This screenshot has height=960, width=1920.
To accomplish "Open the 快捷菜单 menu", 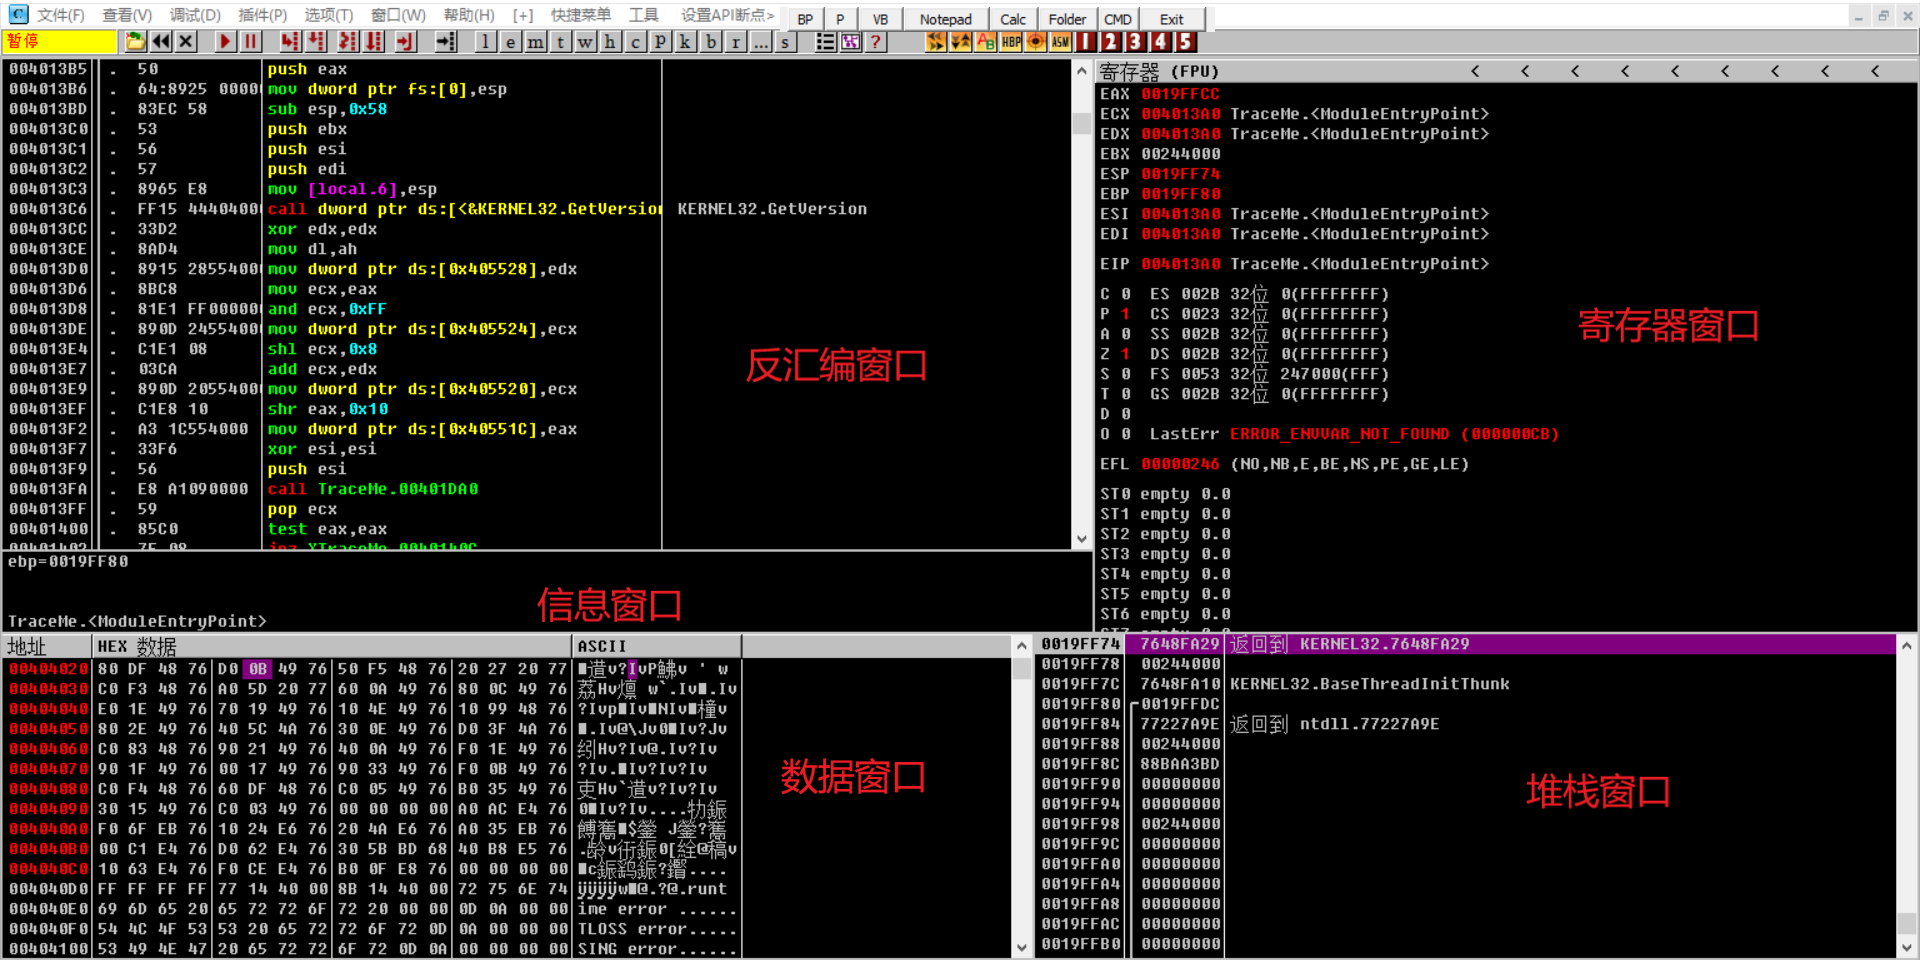I will [581, 15].
